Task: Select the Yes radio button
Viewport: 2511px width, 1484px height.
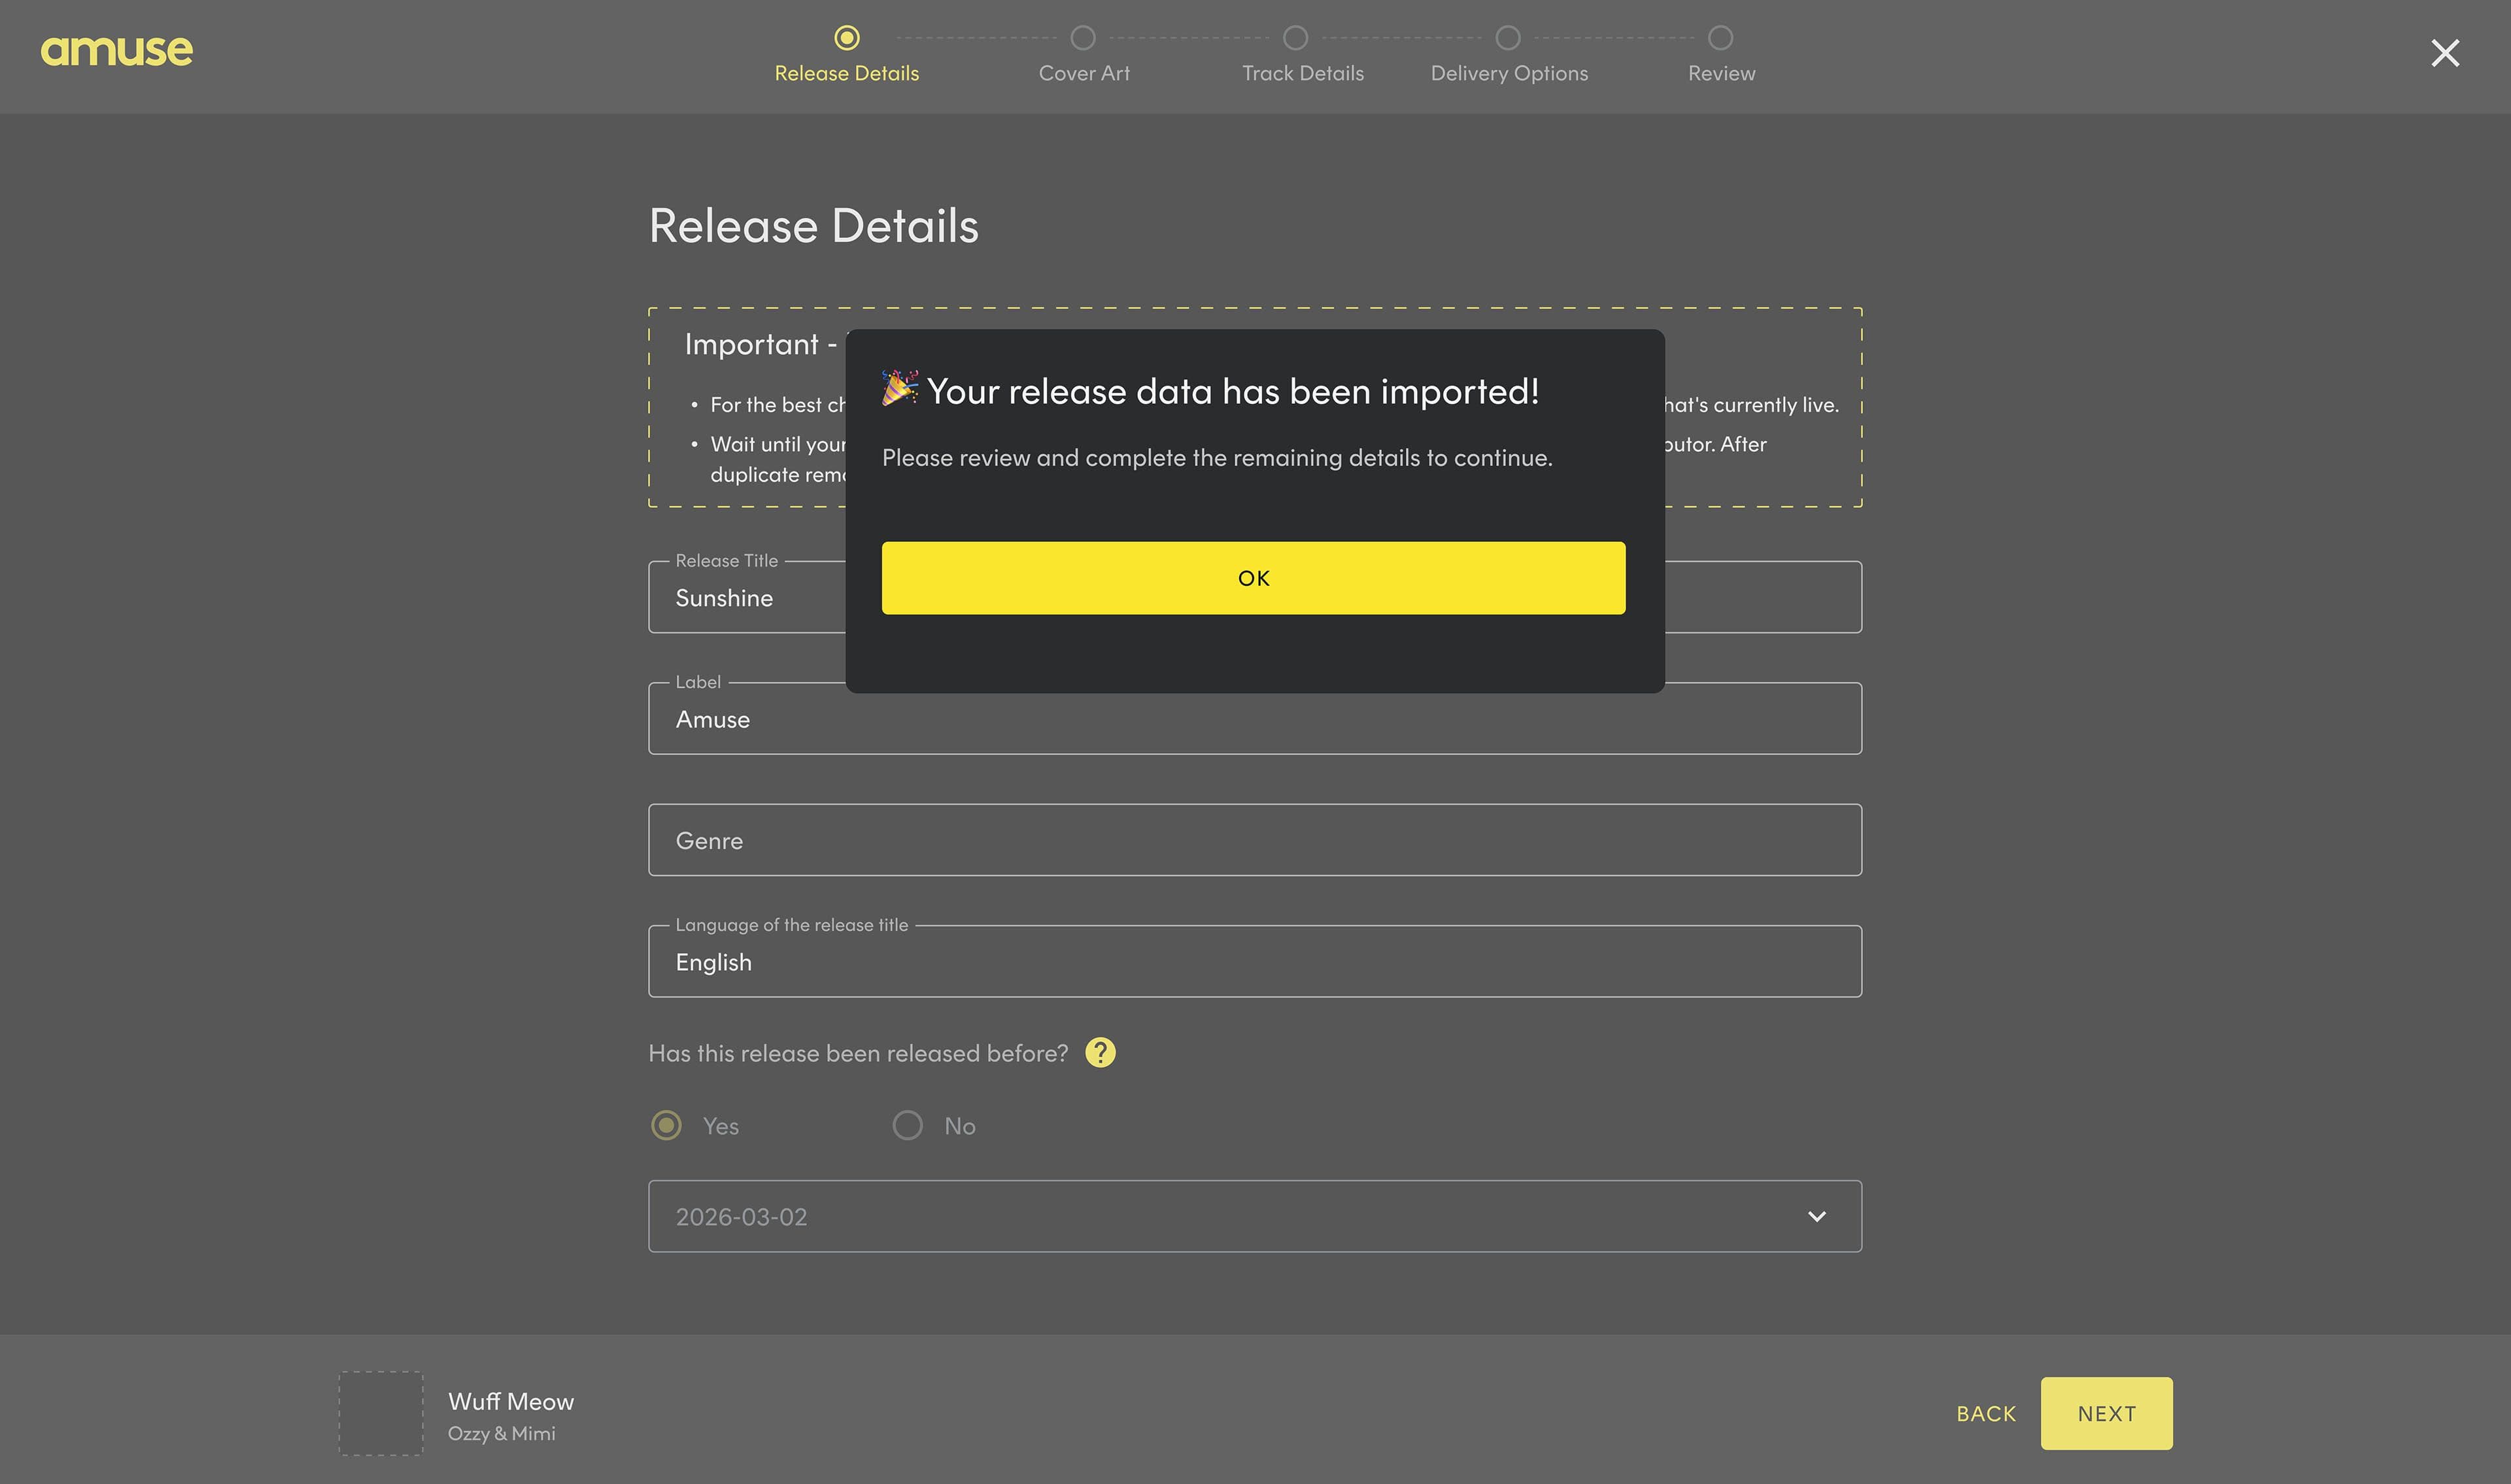Action: [666, 1125]
